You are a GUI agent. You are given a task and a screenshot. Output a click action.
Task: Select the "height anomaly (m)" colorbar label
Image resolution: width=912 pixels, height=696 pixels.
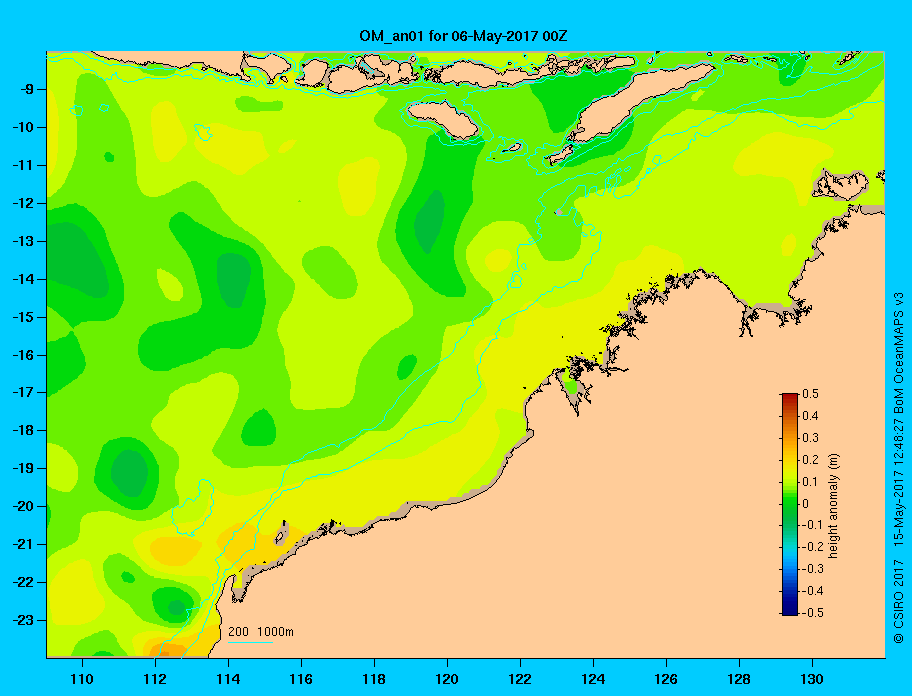(833, 506)
